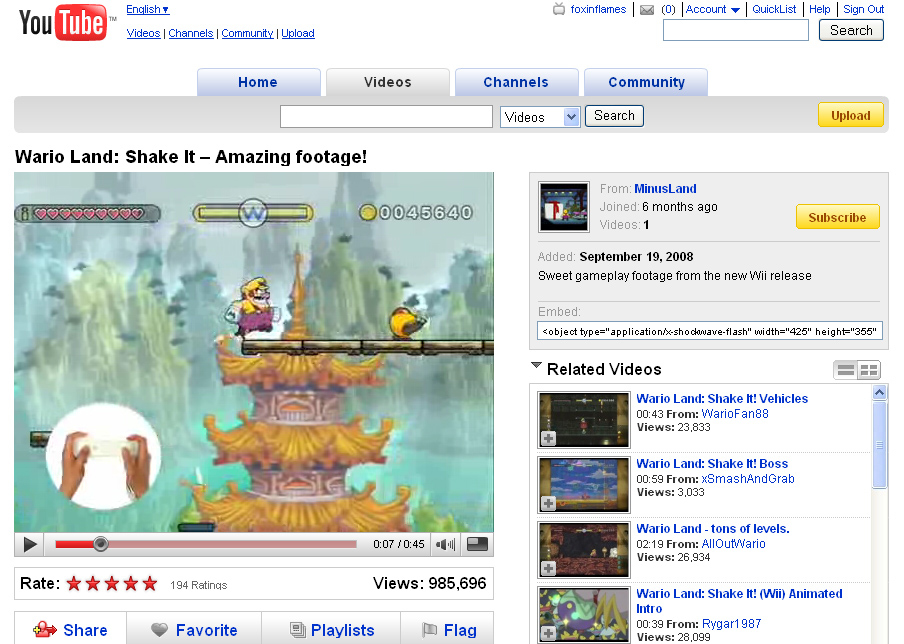Open AllOutWario user link

coord(733,544)
